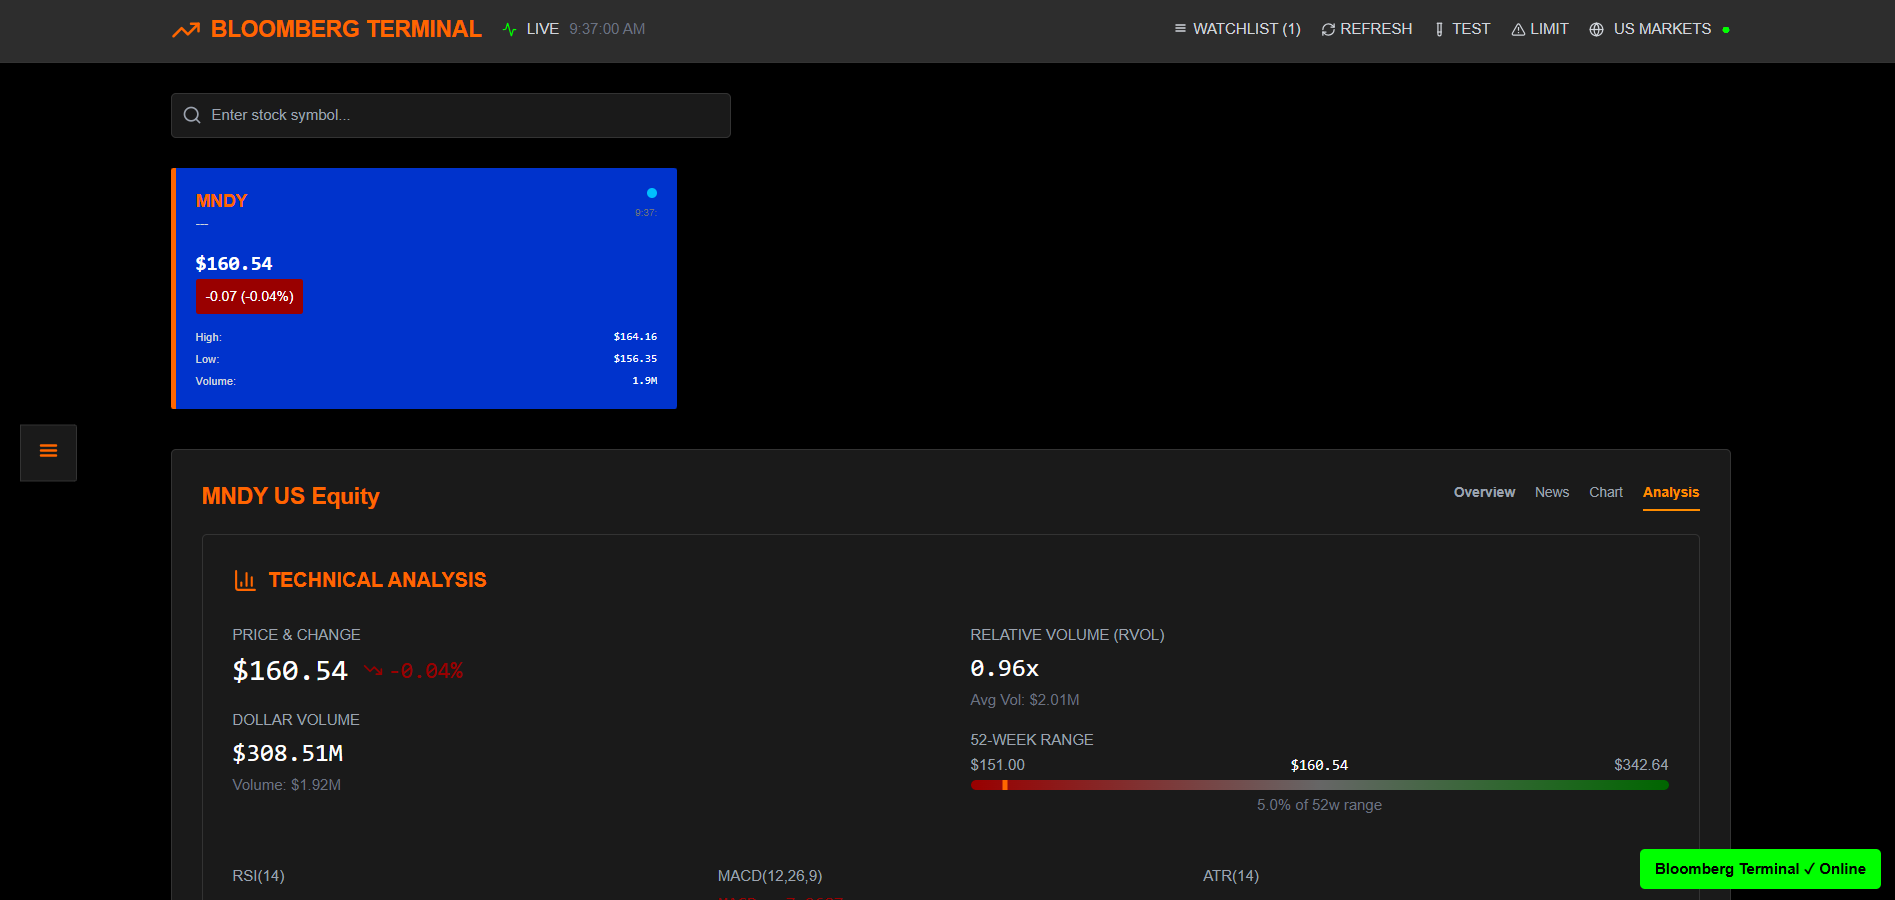Click the search magnifier icon
The height and width of the screenshot is (900, 1895).
(192, 116)
